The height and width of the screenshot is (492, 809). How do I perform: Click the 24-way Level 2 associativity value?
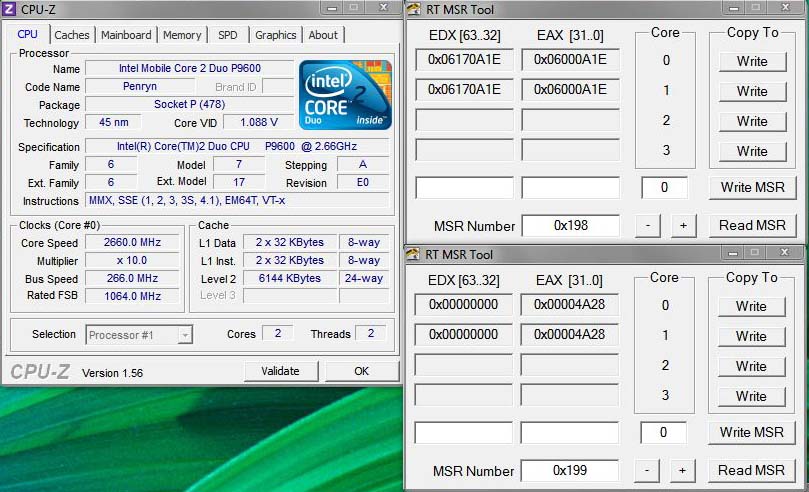coord(364,278)
